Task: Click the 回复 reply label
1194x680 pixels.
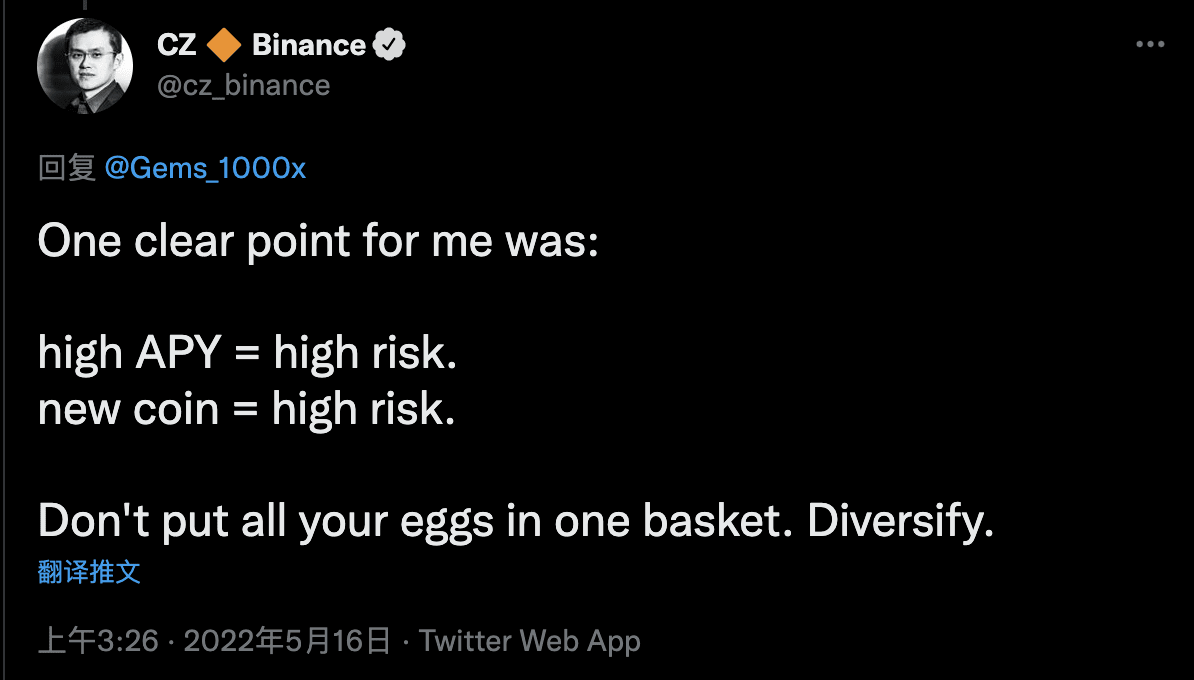Action: 67,168
